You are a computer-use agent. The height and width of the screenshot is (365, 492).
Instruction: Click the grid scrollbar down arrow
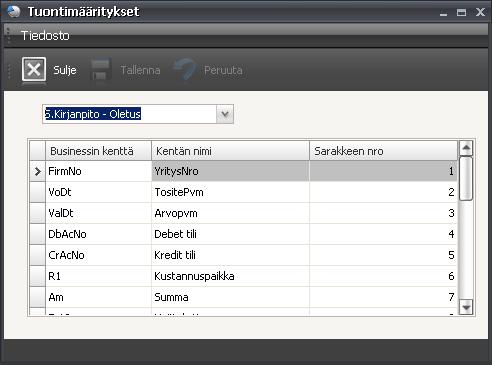466,307
